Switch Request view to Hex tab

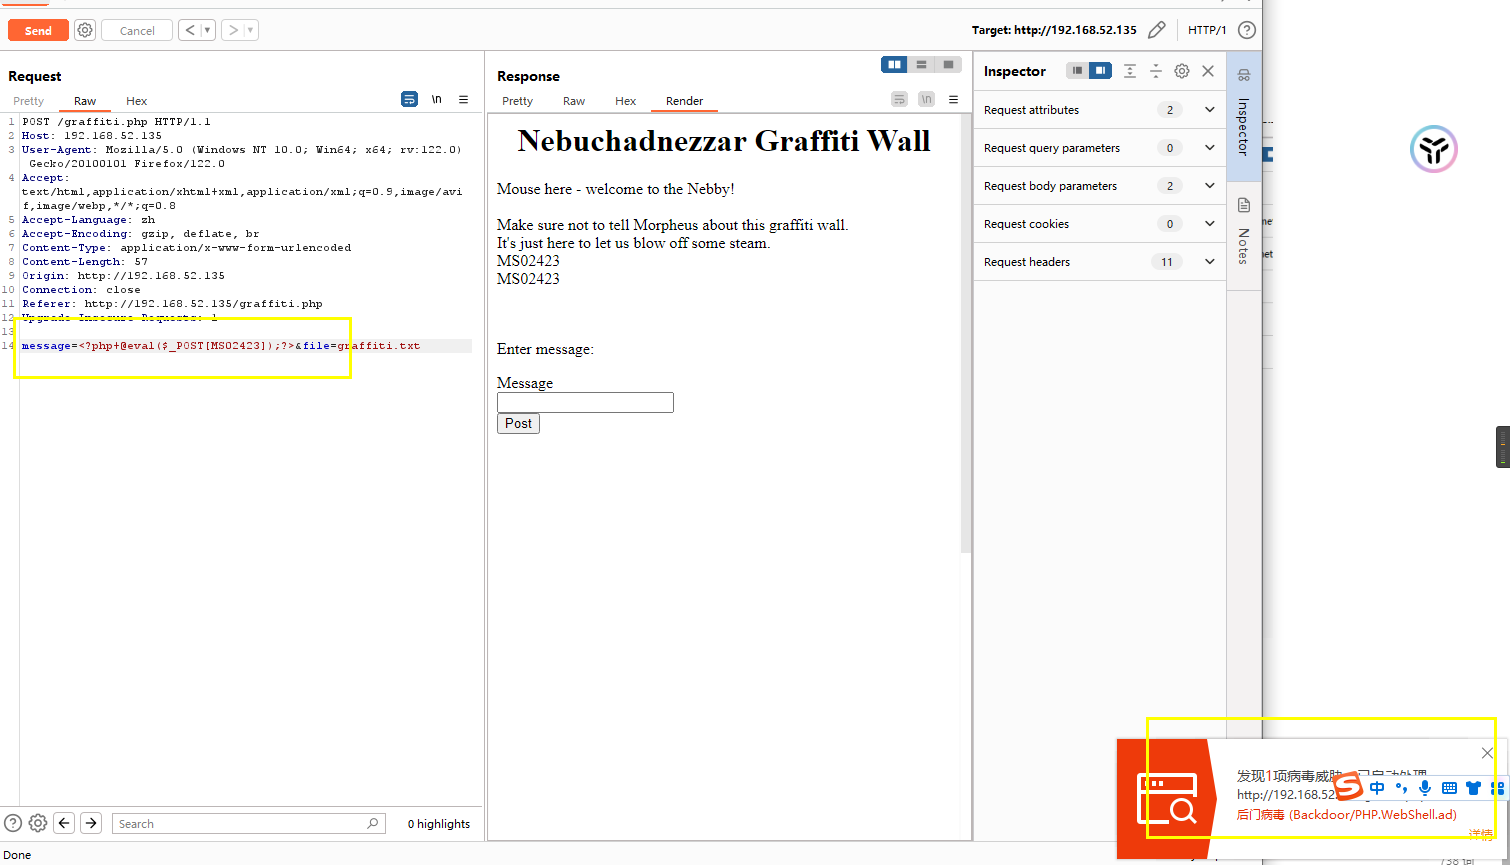137,101
